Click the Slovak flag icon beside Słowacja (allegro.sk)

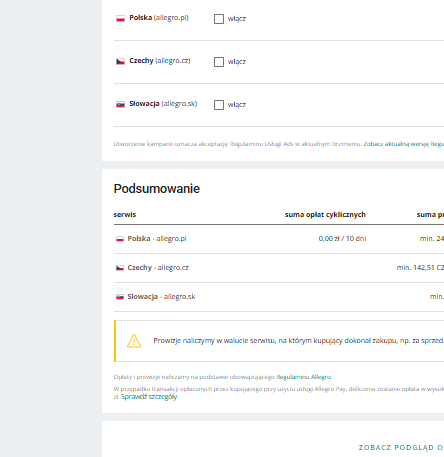(120, 104)
